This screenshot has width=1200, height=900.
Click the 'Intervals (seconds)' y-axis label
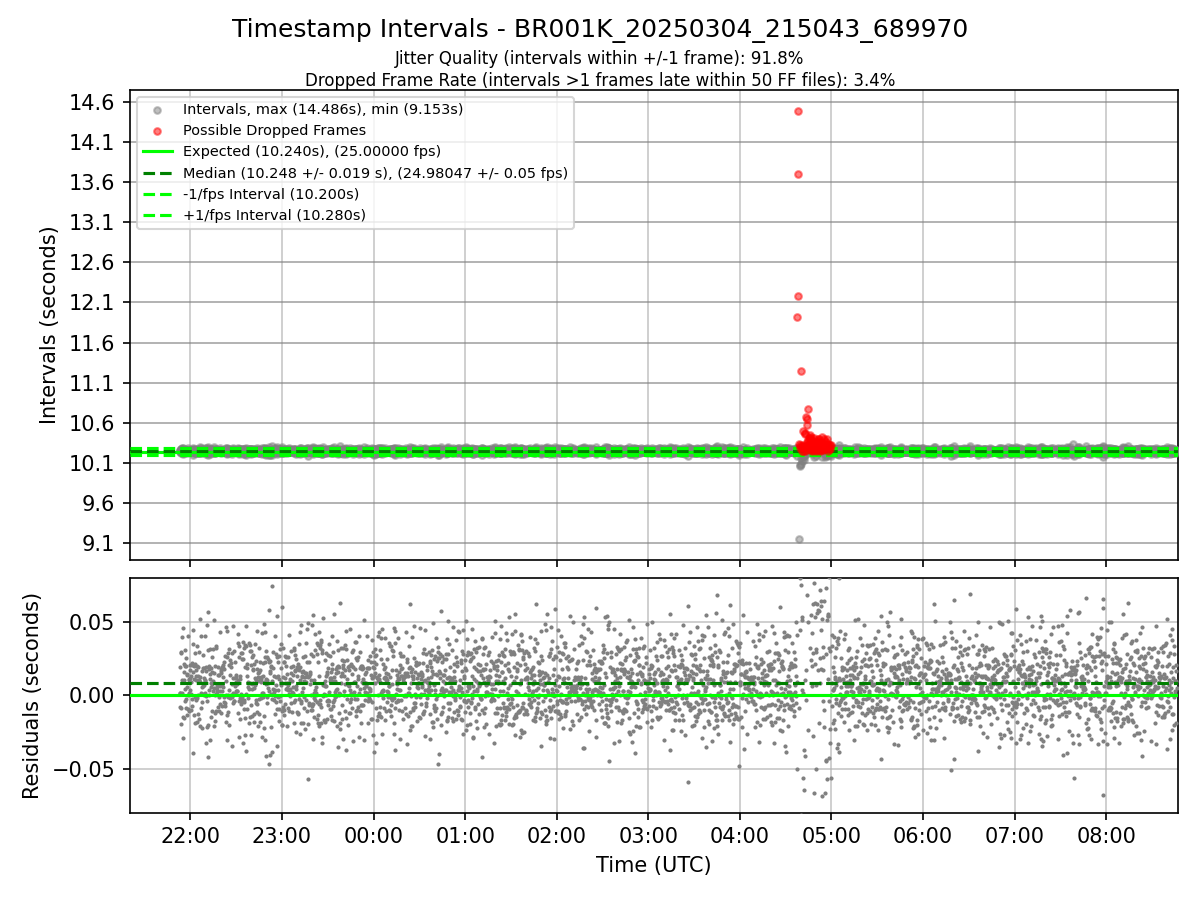pos(49,325)
